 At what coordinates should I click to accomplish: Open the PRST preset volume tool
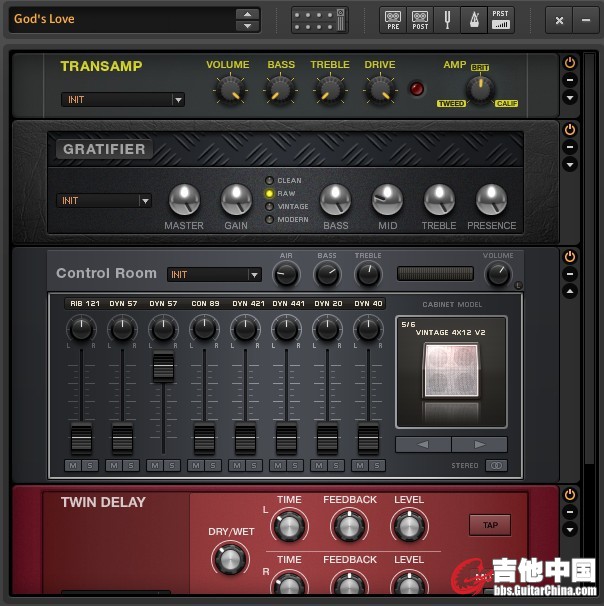click(x=500, y=19)
